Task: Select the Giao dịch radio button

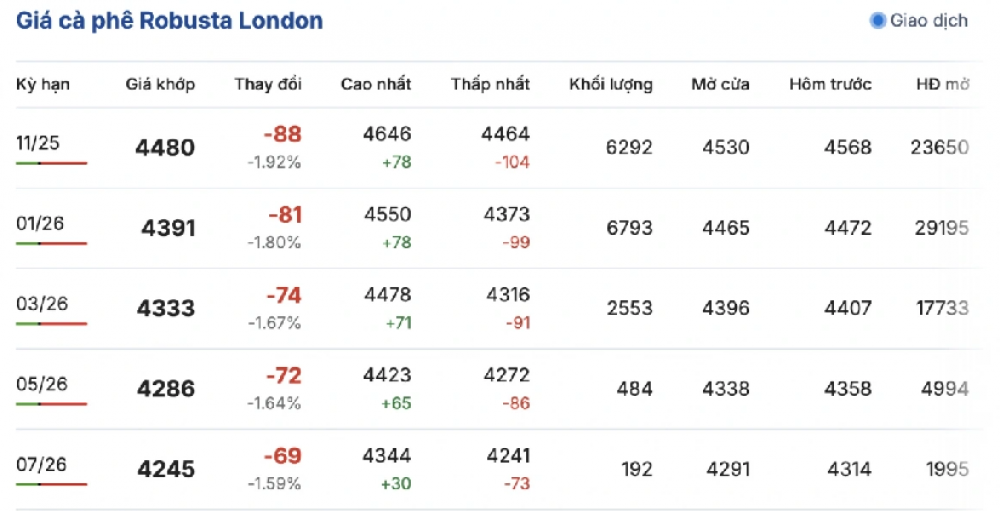Action: point(878,20)
